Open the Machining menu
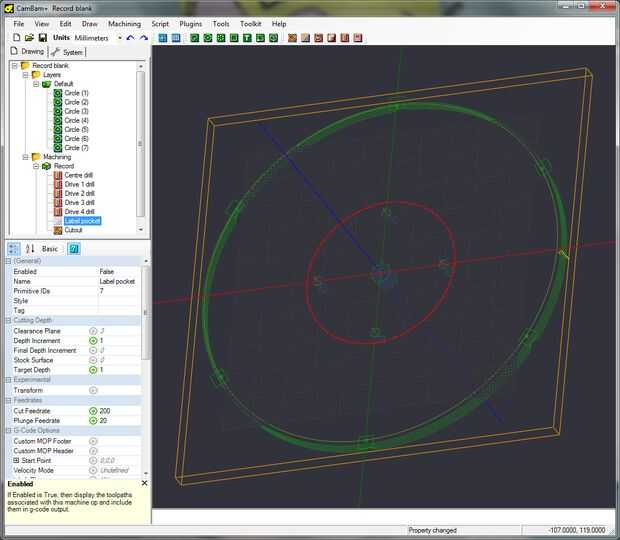Viewport: 620px width, 540px height. click(x=124, y=23)
